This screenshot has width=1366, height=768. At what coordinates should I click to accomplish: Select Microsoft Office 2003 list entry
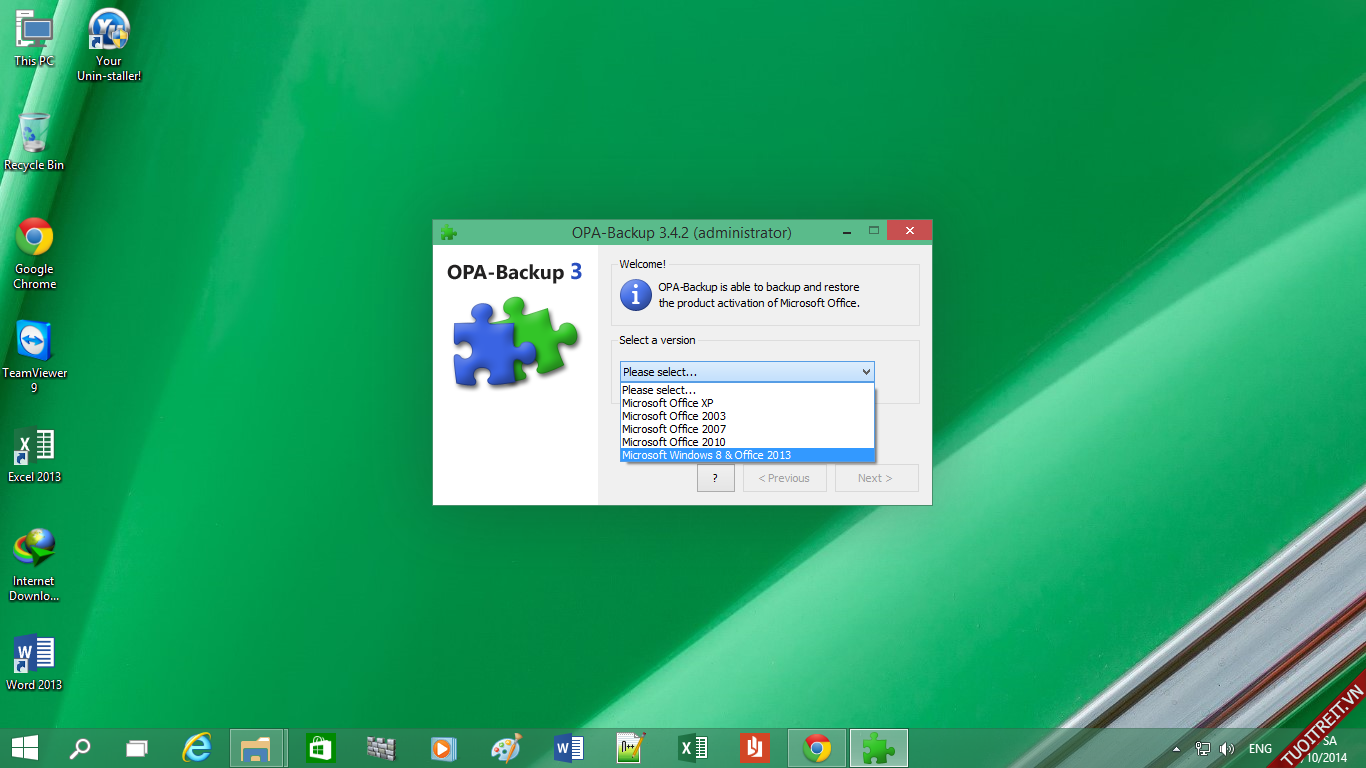point(673,416)
